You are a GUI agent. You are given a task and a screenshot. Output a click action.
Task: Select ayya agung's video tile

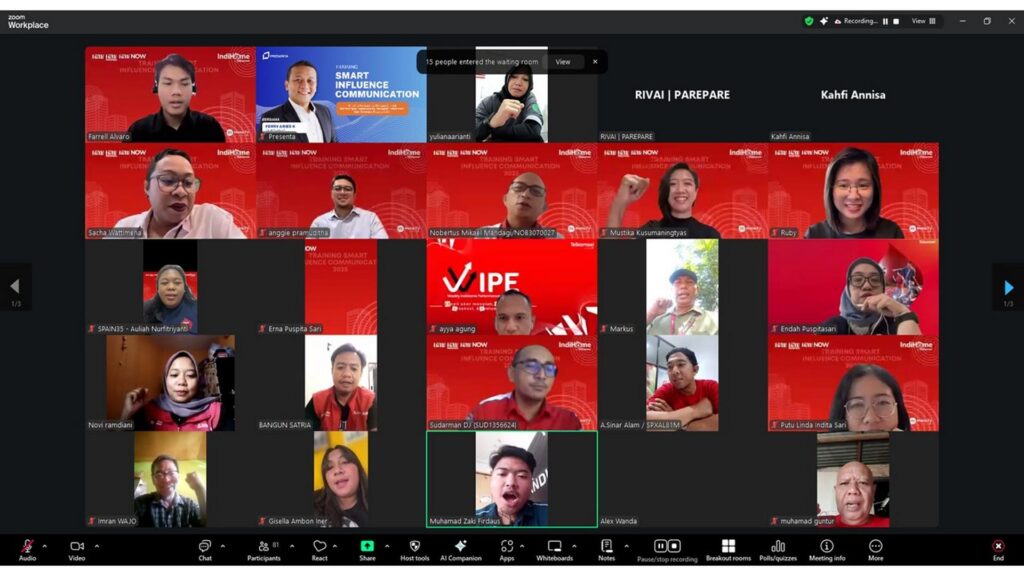coord(512,287)
